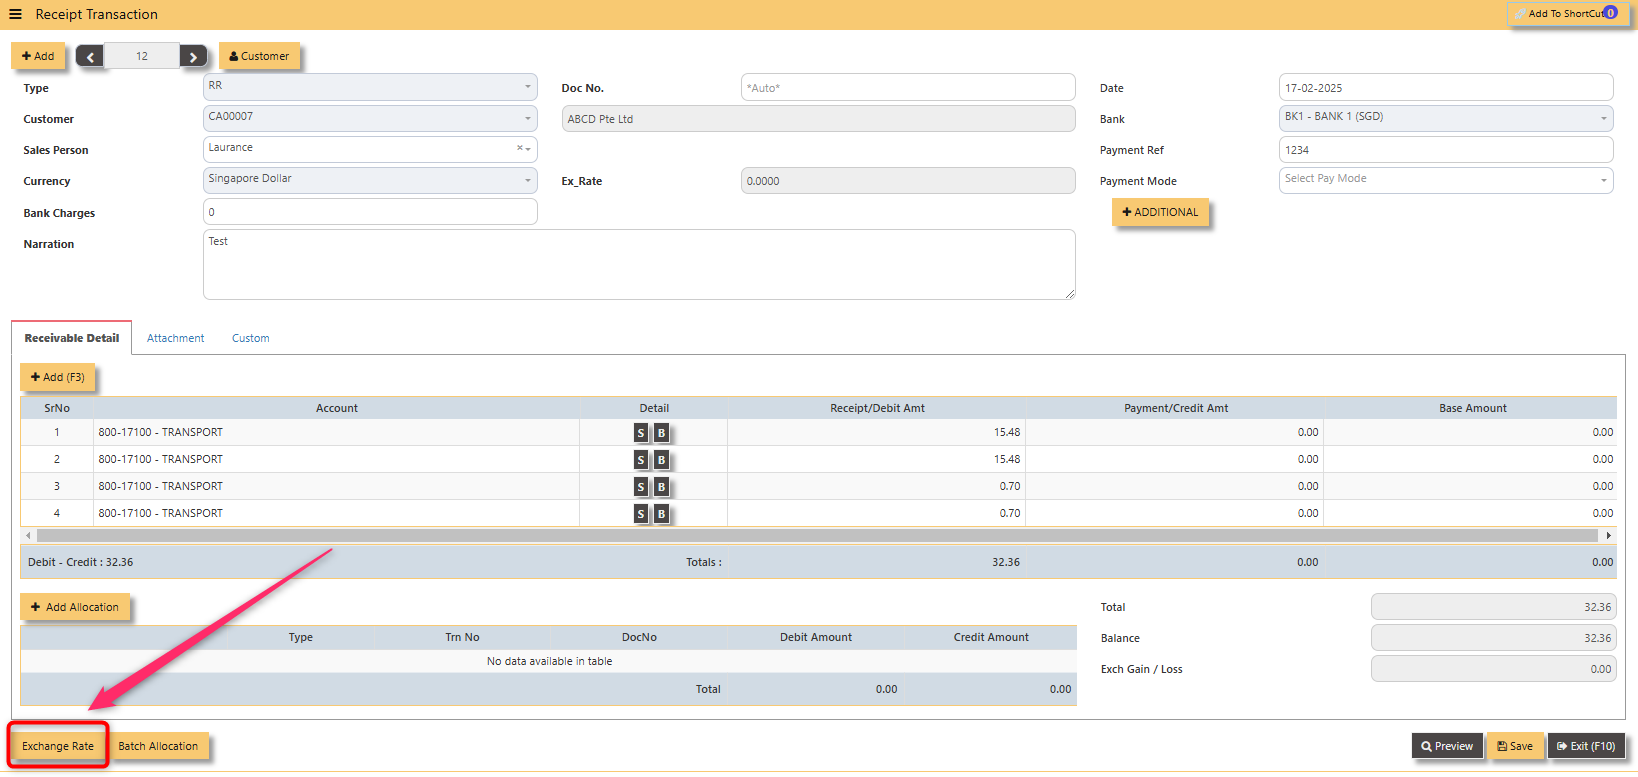Go to next record arrow
The width and height of the screenshot is (1638, 777).
tap(194, 57)
